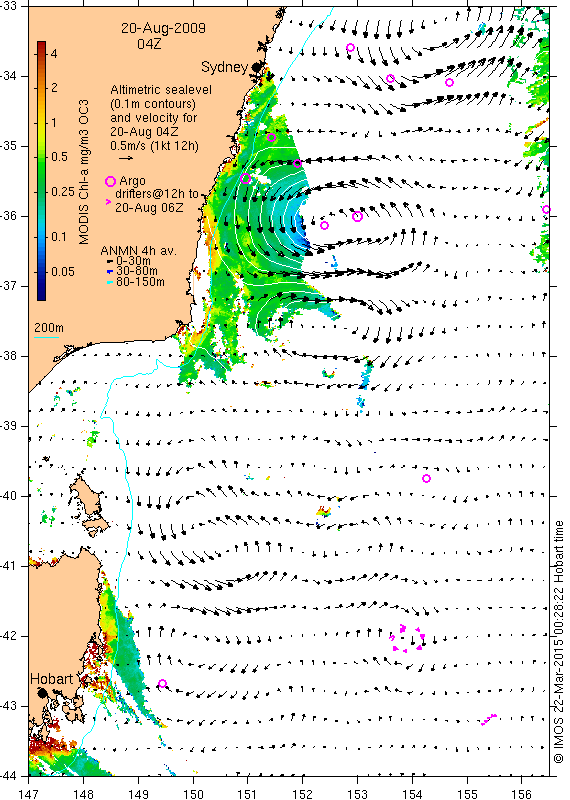Select the Argo circle southeast of Hobart near 149.5°E

tap(162, 684)
